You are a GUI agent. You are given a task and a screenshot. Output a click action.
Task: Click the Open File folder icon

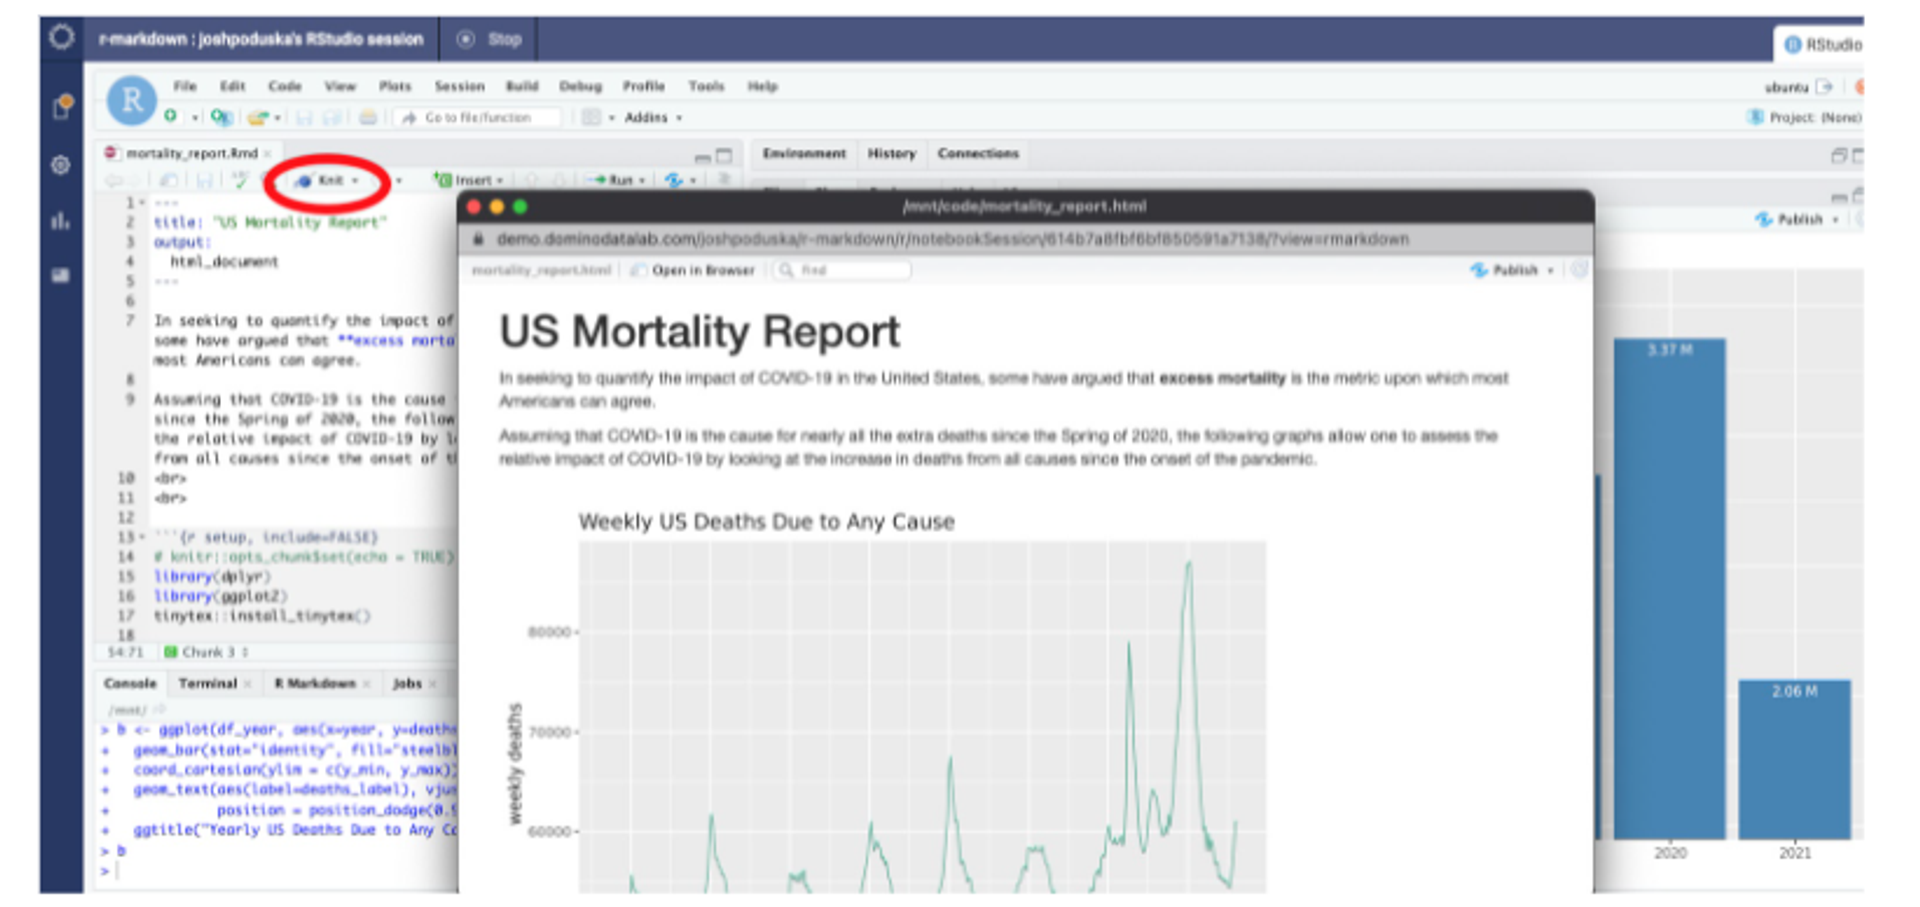click(x=258, y=117)
